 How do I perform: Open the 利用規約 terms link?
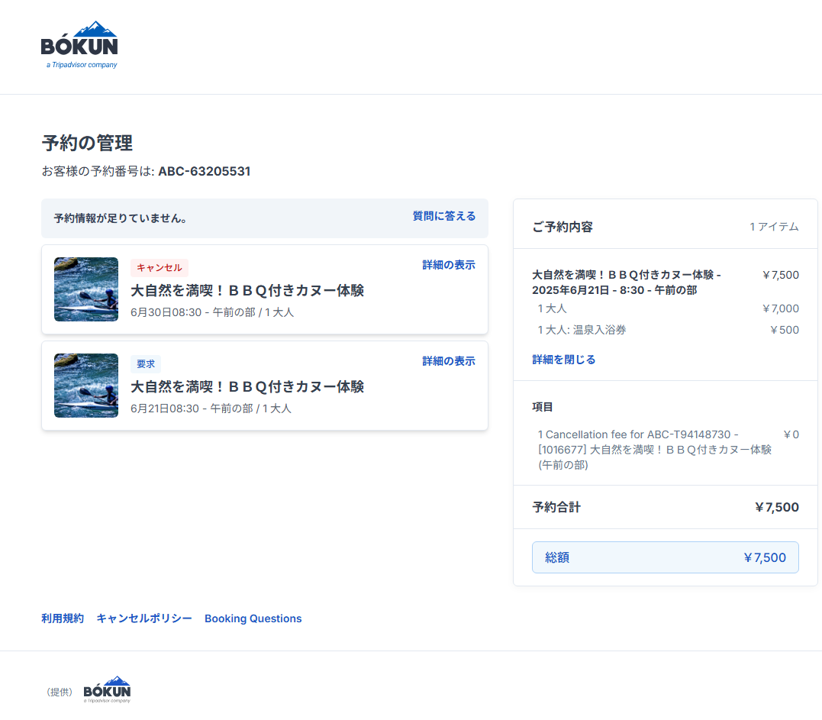pos(62,618)
